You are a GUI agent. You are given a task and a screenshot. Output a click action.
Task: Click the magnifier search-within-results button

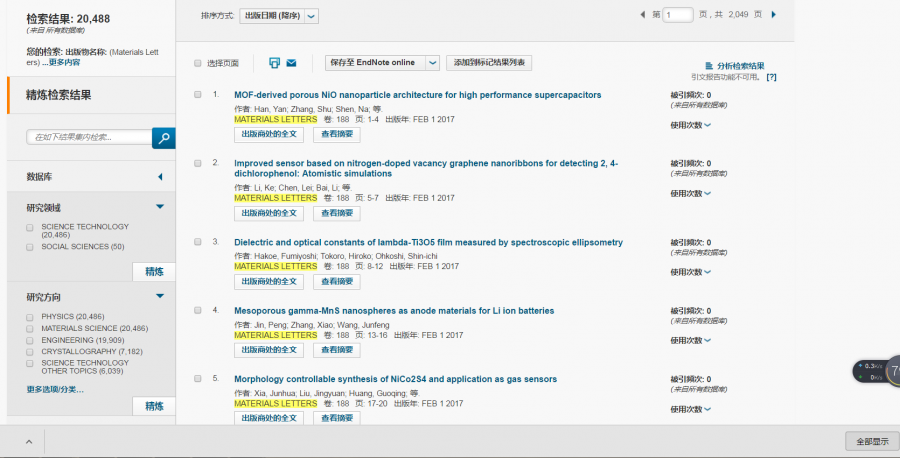[x=164, y=138]
